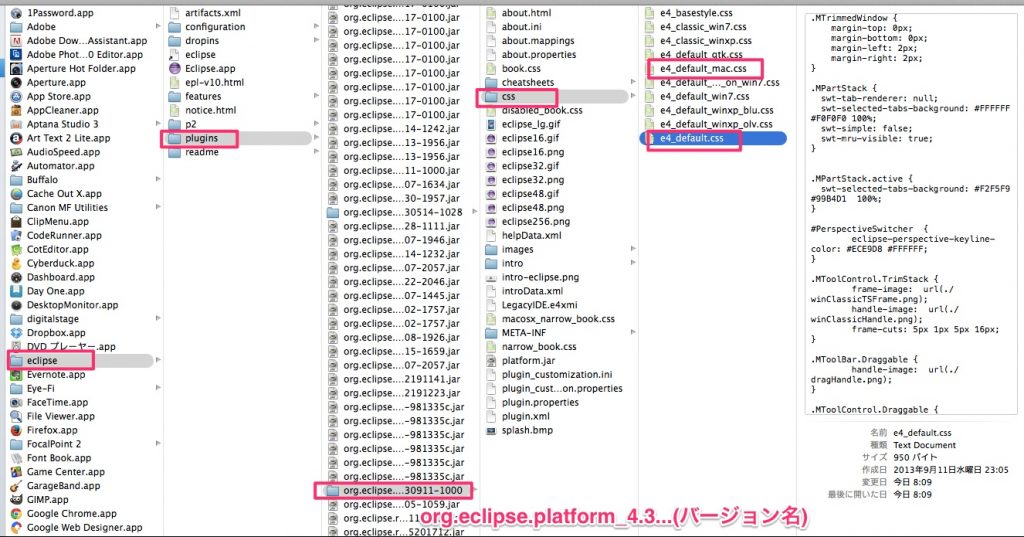The height and width of the screenshot is (537, 1024).
Task: Select e4_default_winxp_blu.css file
Action: click(x=716, y=110)
